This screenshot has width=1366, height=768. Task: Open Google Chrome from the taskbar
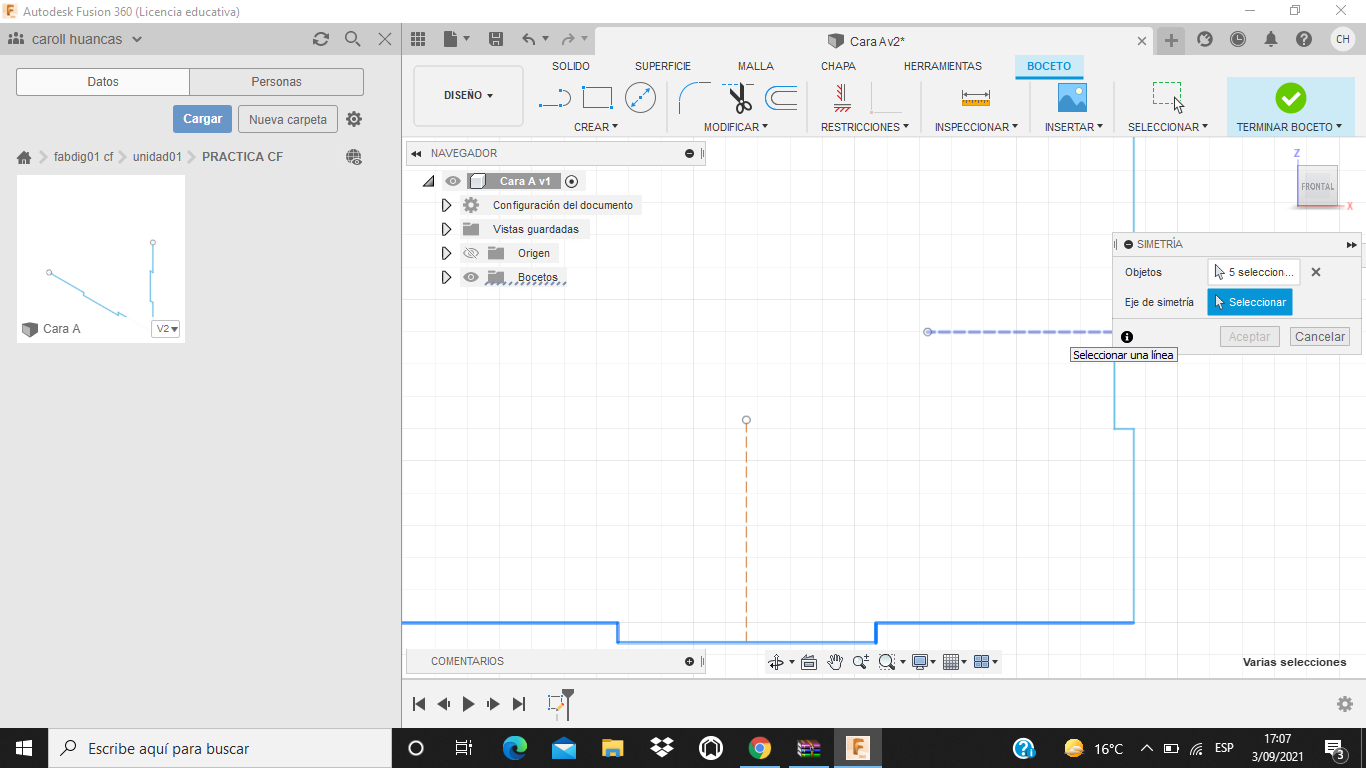(760, 748)
